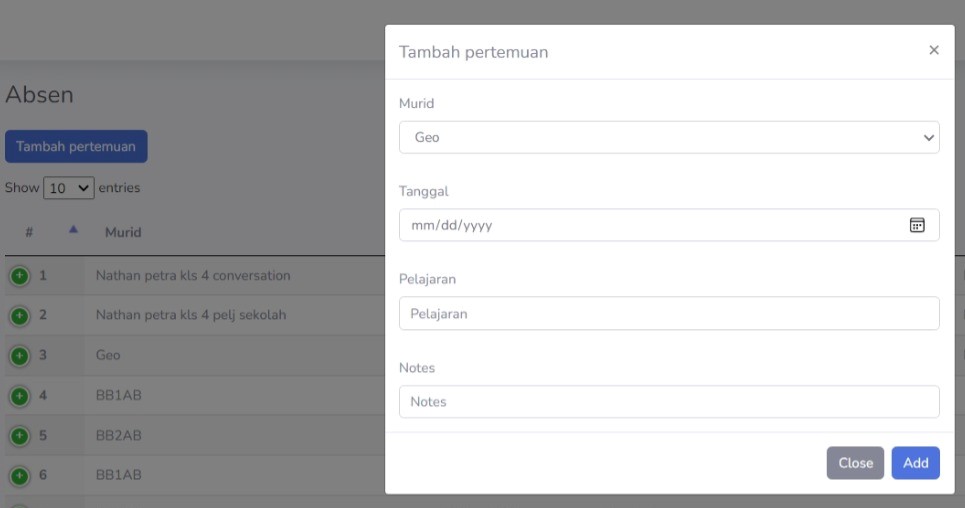Click the Tambah pertemuan blue button
Image resolution: width=965 pixels, height=508 pixels.
pos(76,146)
